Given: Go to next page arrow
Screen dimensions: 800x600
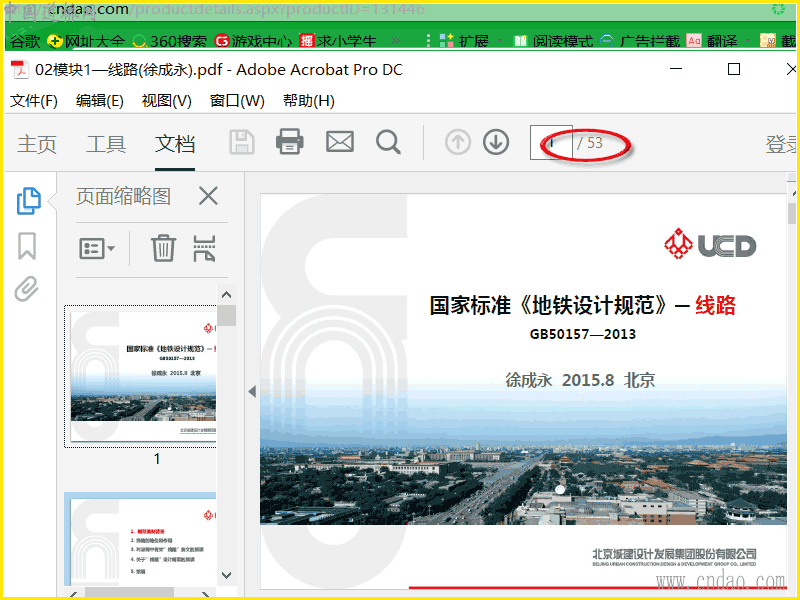Looking at the screenshot, I should (x=496, y=142).
